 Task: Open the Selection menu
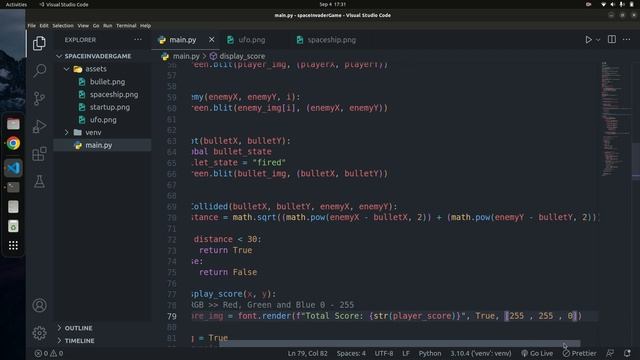pyautogui.click(x=63, y=25)
